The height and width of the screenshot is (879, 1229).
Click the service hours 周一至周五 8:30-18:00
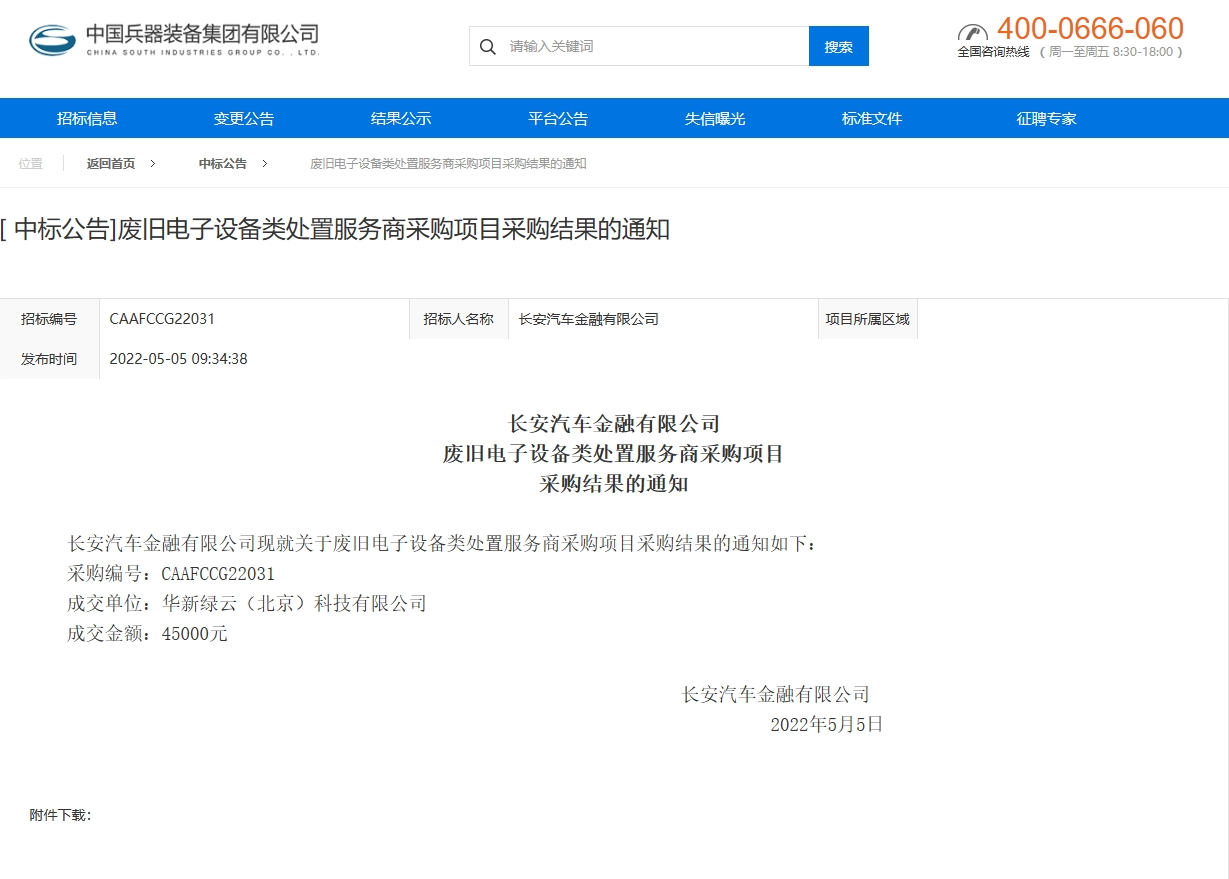[x=1111, y=52]
